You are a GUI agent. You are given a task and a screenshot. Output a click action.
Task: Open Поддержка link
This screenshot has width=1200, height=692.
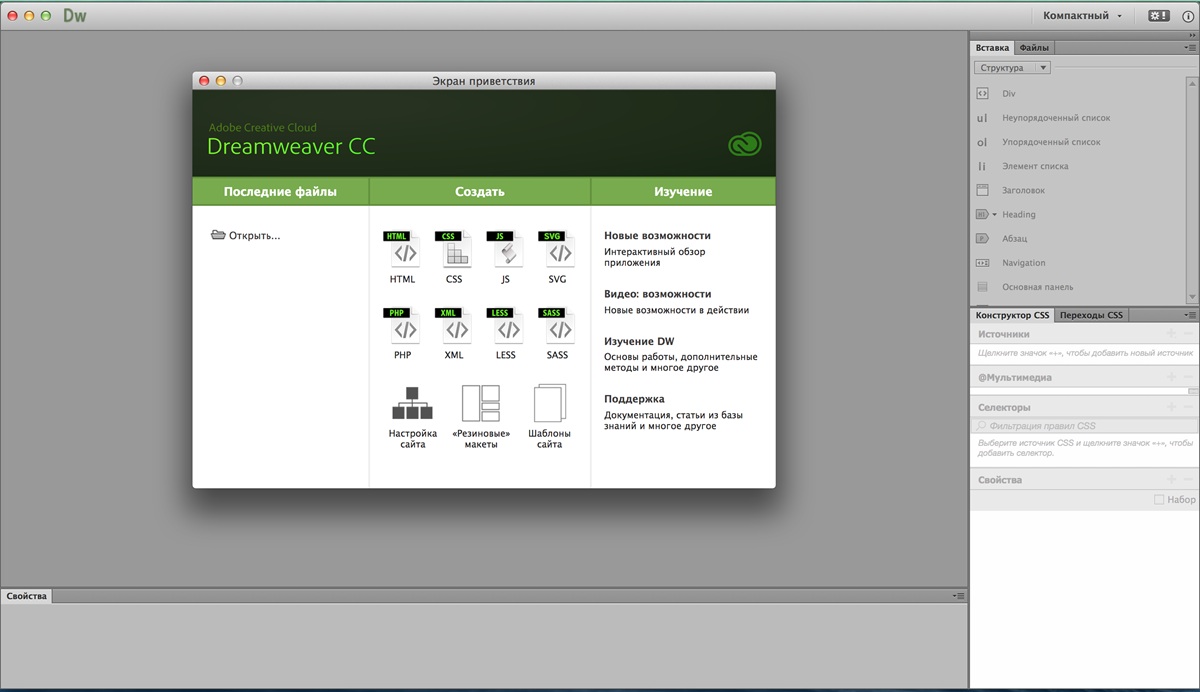point(634,399)
